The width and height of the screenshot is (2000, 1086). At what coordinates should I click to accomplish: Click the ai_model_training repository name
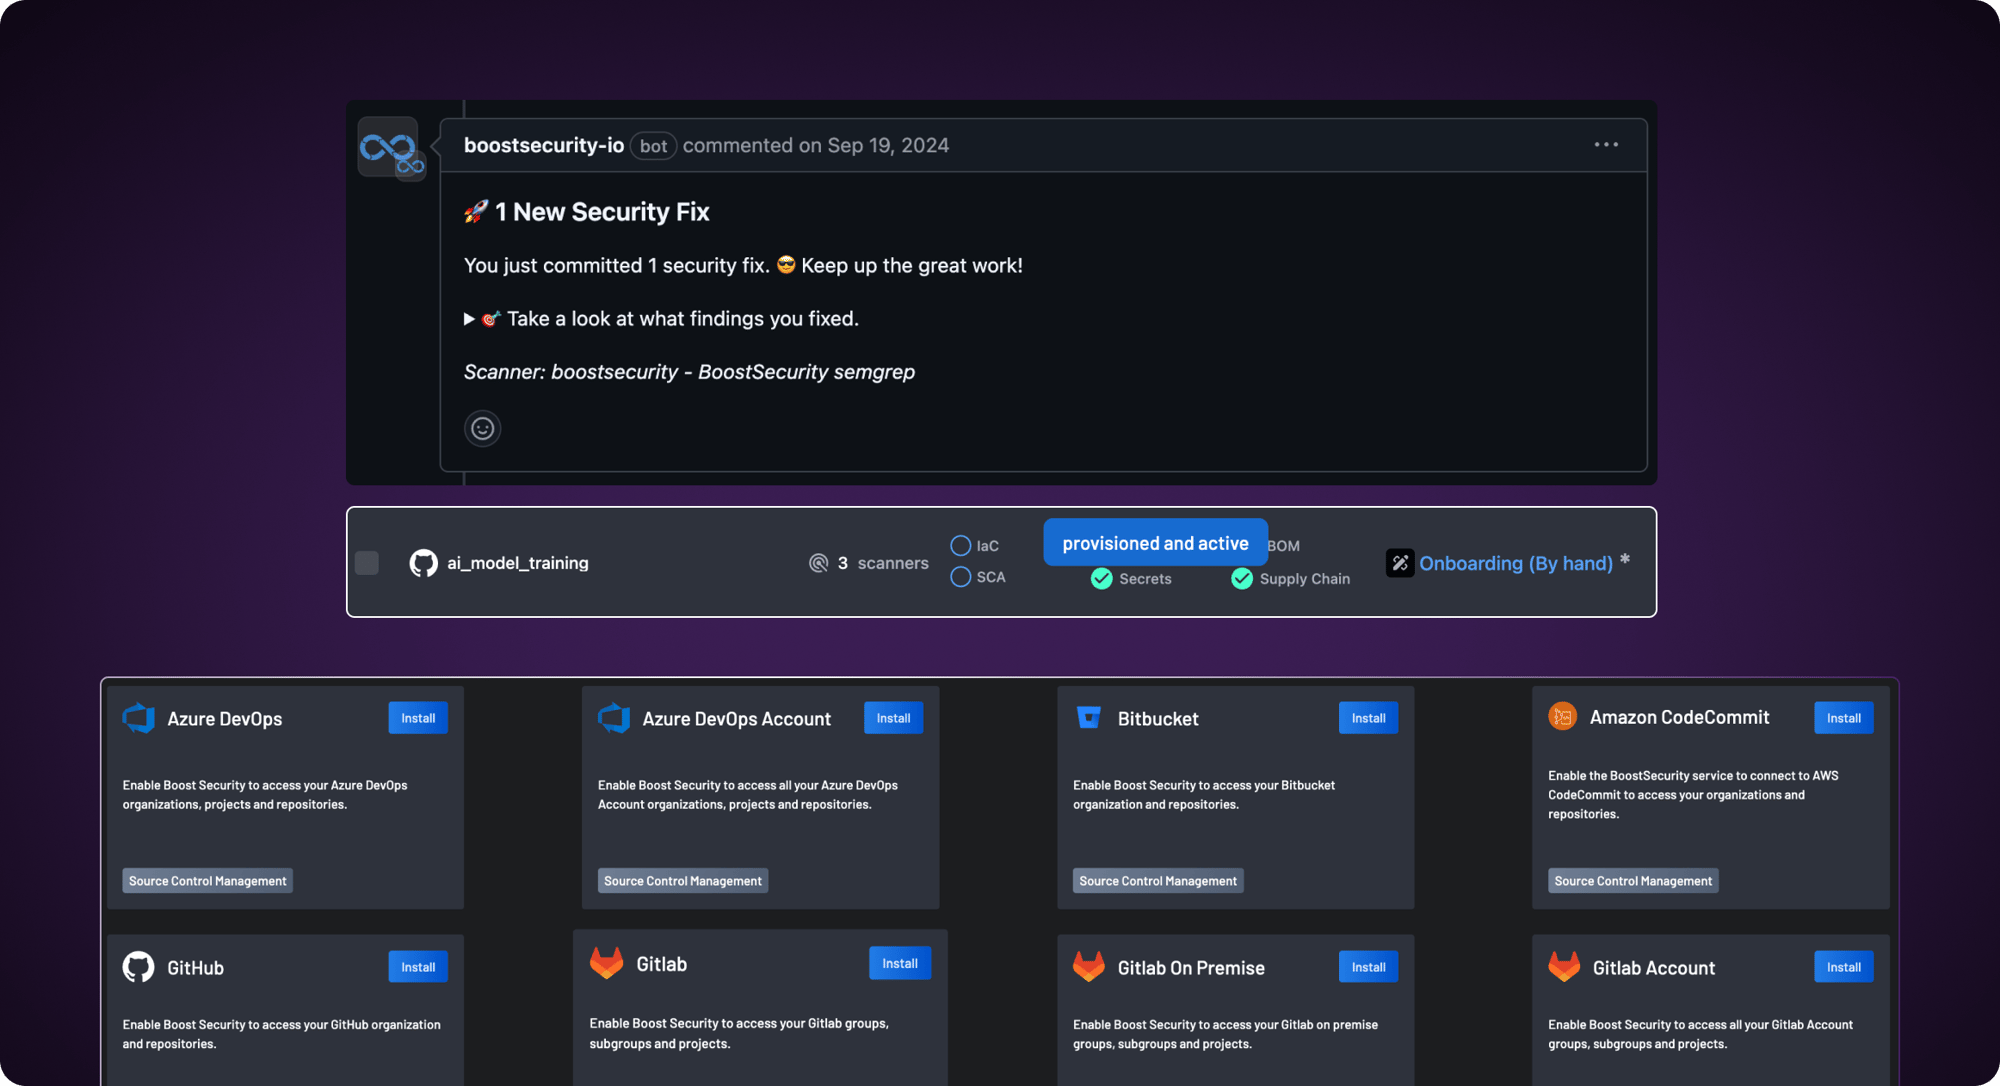[x=518, y=563]
